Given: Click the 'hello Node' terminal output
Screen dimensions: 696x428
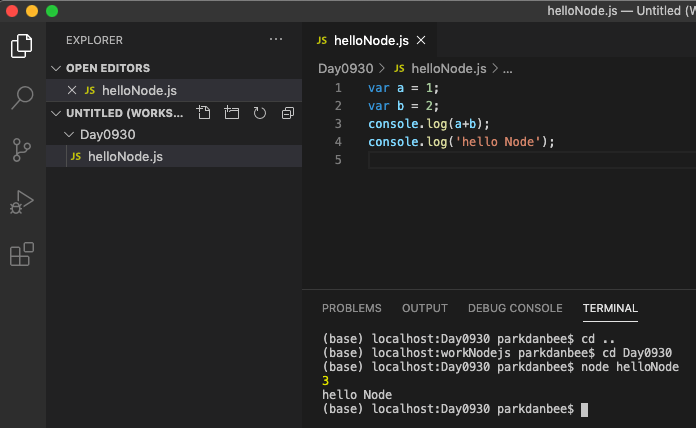Looking at the screenshot, I should pyautogui.click(x=357, y=395).
